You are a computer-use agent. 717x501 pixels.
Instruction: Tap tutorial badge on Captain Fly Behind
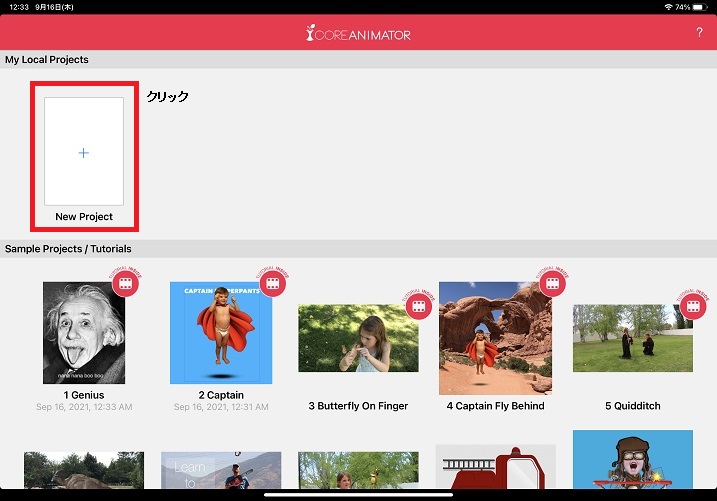(551, 284)
